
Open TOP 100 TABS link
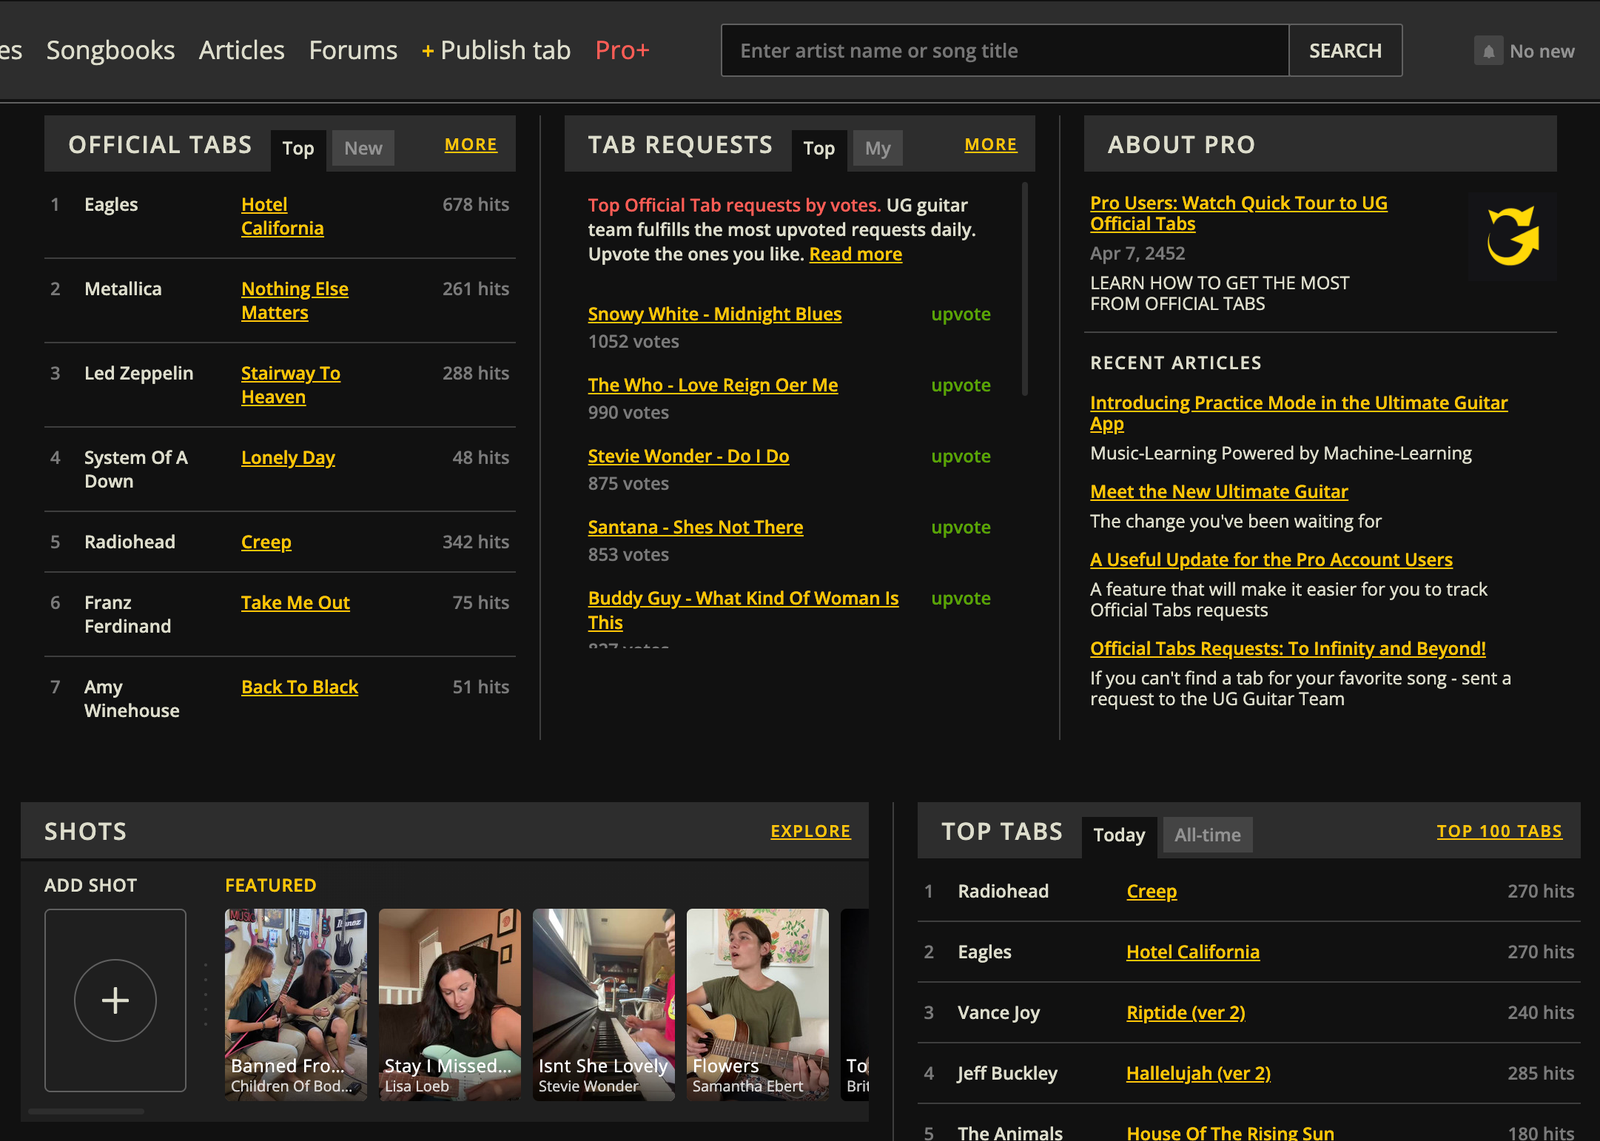pos(1499,831)
